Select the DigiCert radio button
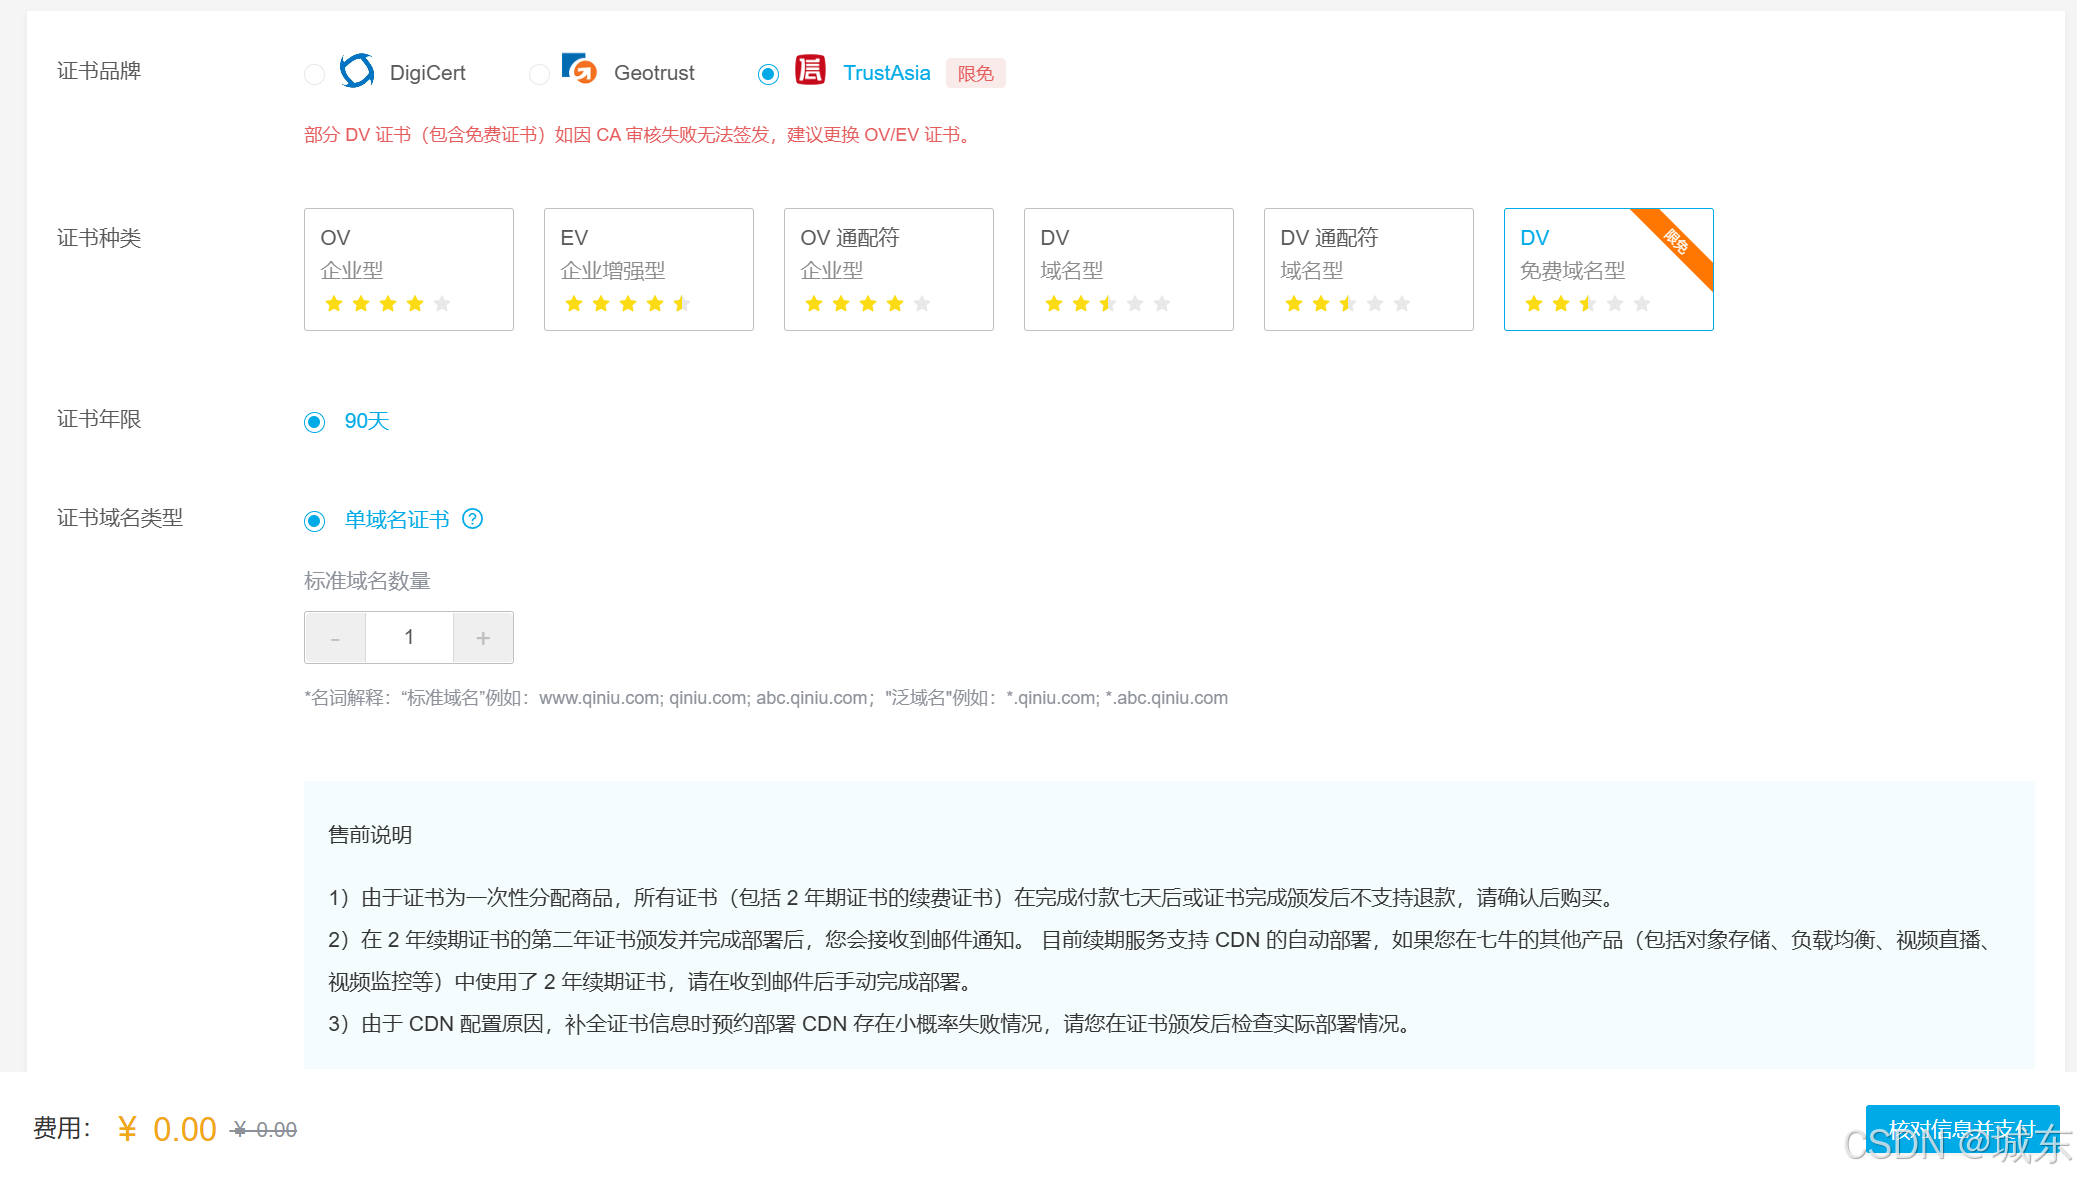Screen dimensions: 2077x1179 click(x=315, y=74)
